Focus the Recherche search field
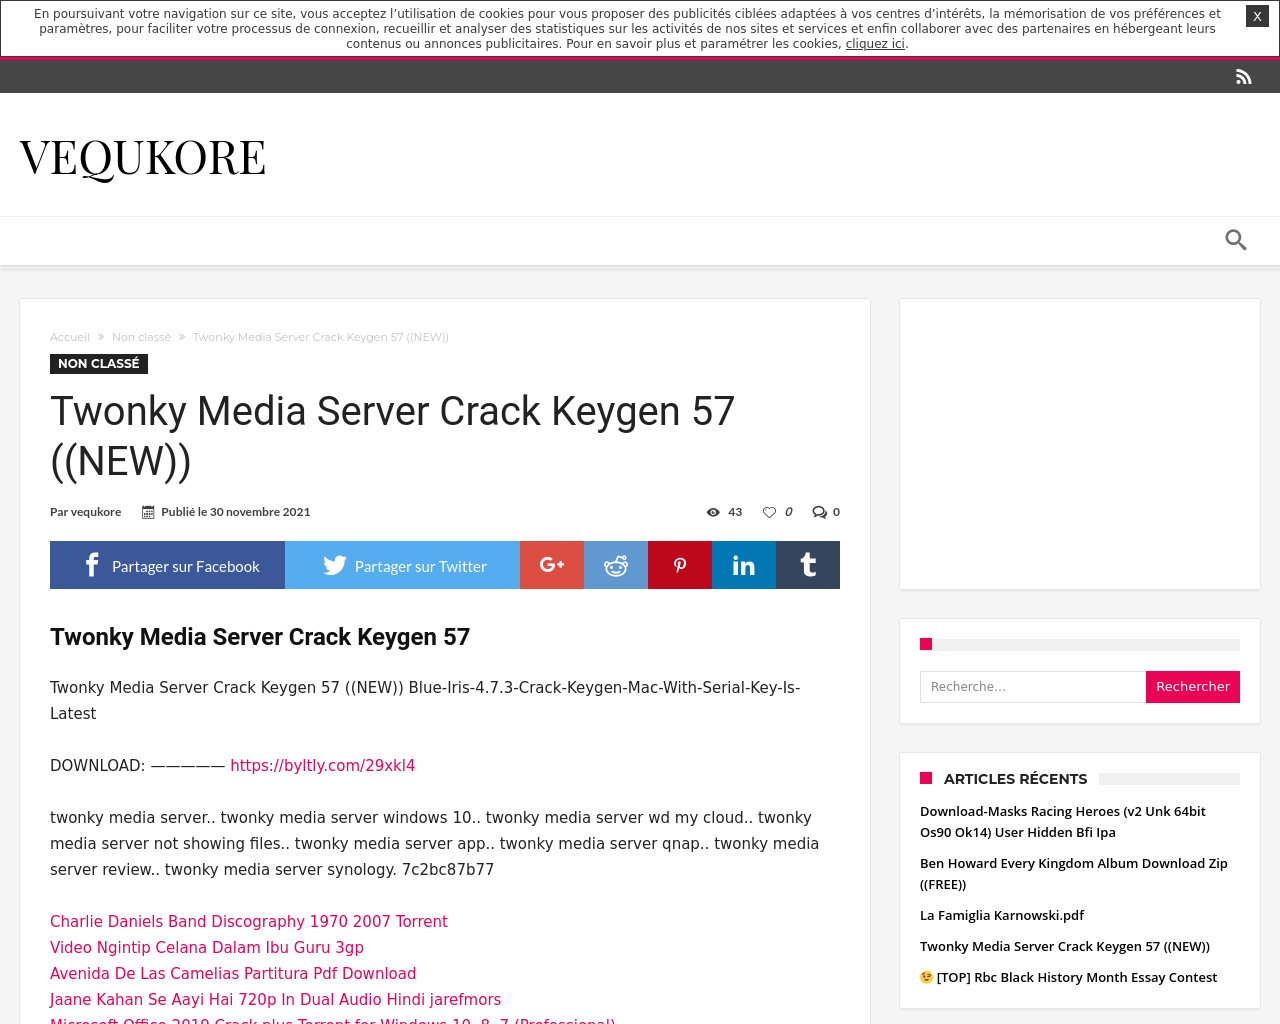Image resolution: width=1280 pixels, height=1024 pixels. [1033, 687]
